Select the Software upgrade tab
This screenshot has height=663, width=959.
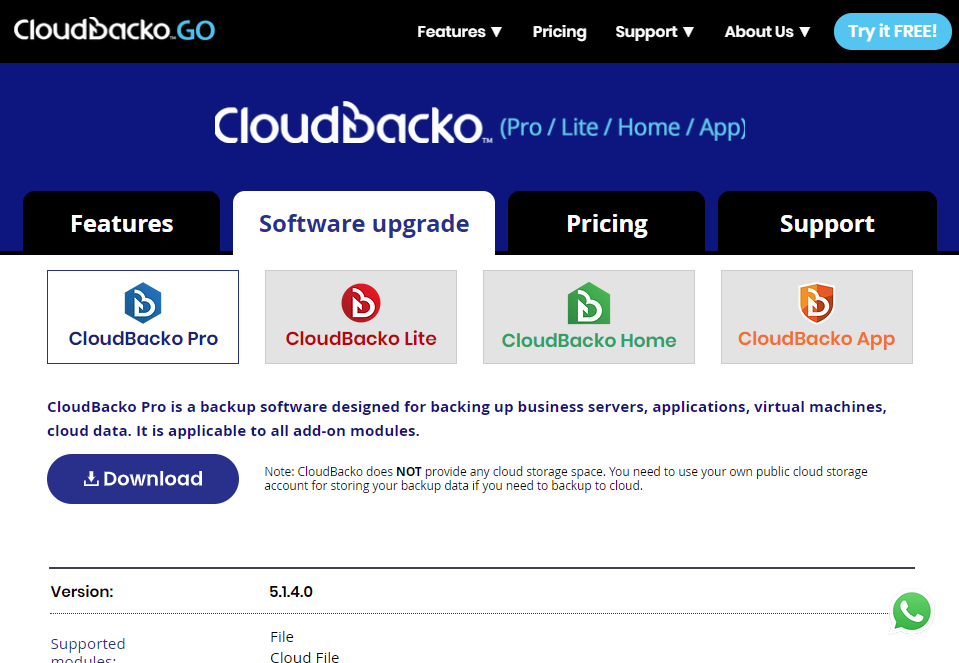pos(364,223)
